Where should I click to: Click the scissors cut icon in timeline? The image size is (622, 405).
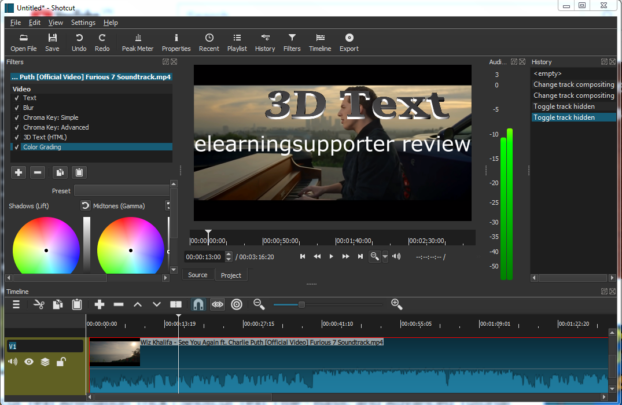(x=39, y=304)
